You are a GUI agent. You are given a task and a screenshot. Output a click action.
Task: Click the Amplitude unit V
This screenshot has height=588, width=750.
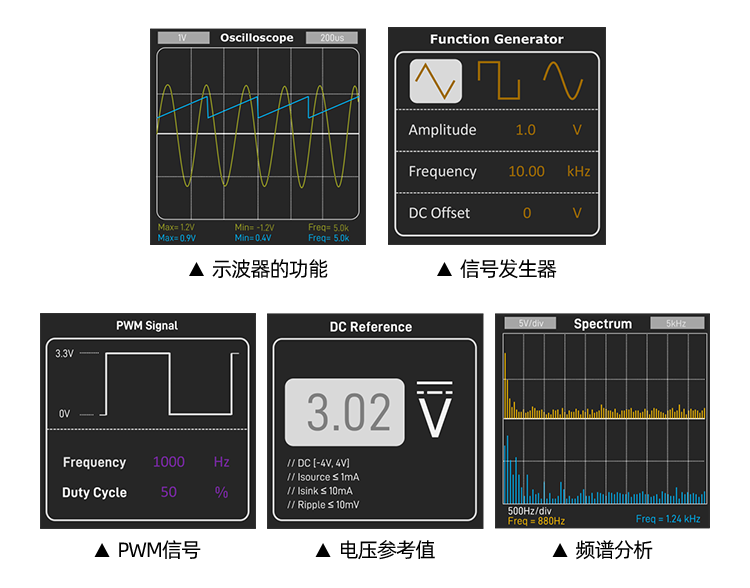click(x=577, y=130)
